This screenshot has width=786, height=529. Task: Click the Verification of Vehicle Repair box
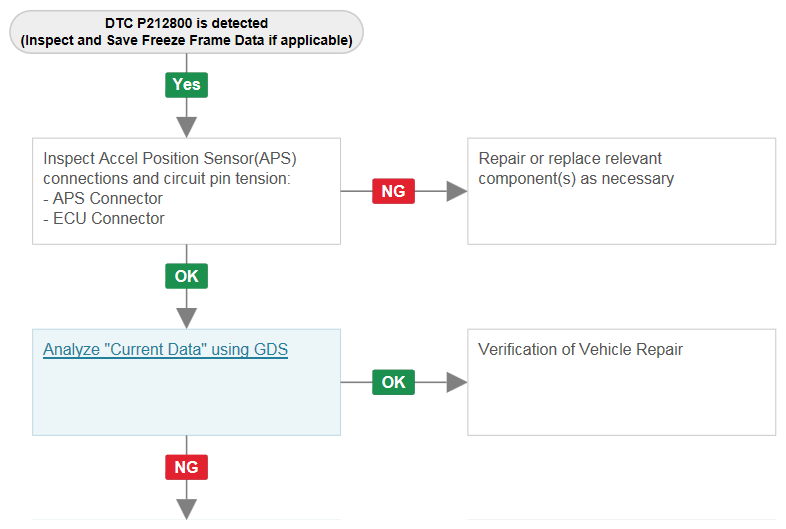click(x=622, y=382)
